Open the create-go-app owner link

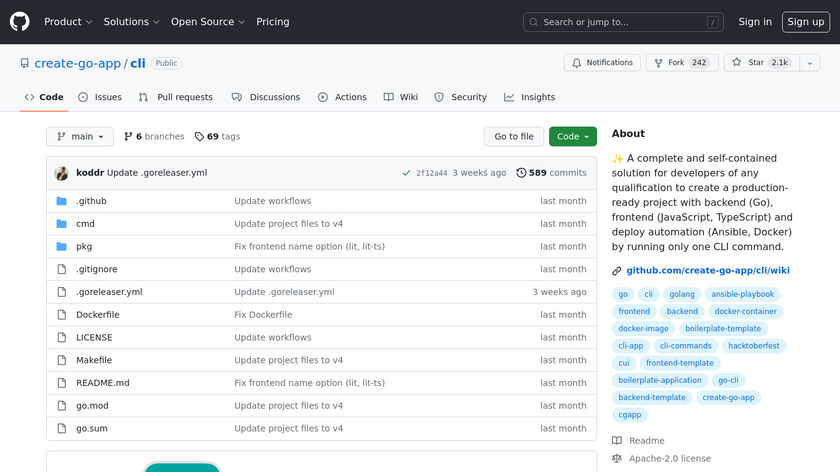78,63
